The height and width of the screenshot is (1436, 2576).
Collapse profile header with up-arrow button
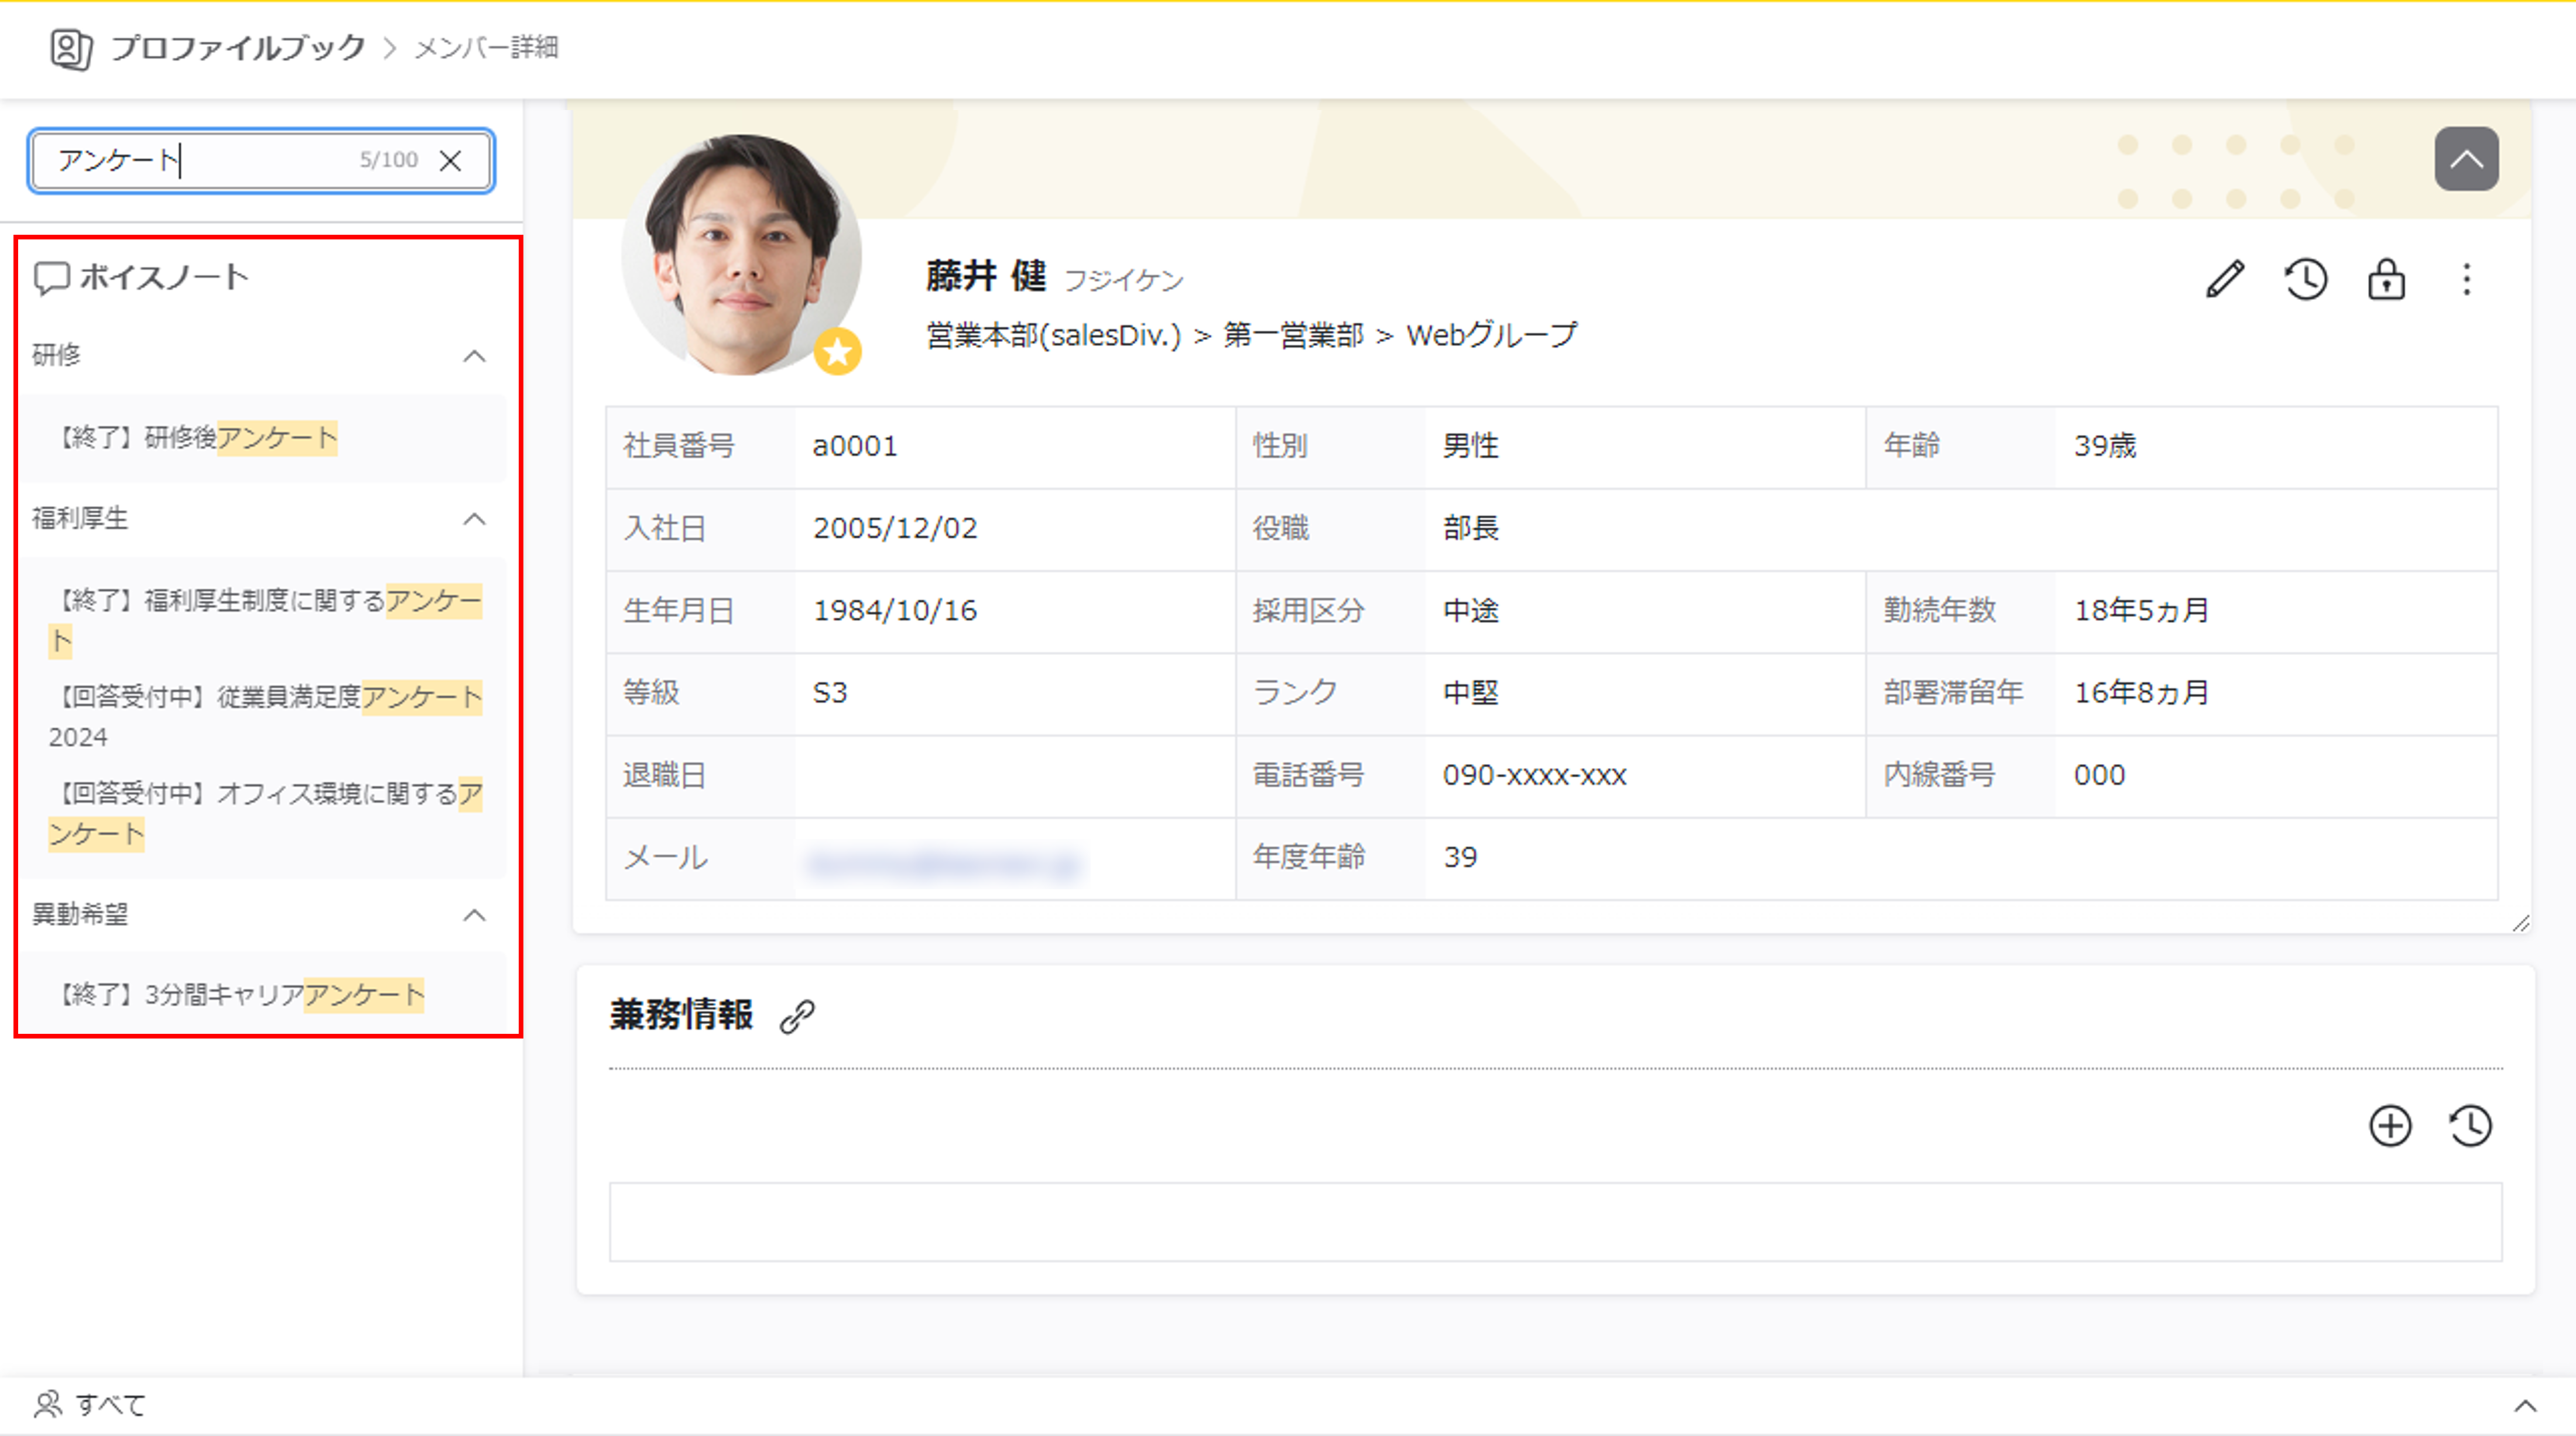(2466, 159)
